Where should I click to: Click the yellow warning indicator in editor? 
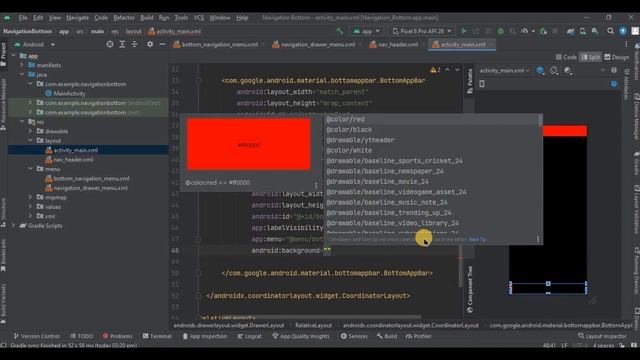pos(435,70)
